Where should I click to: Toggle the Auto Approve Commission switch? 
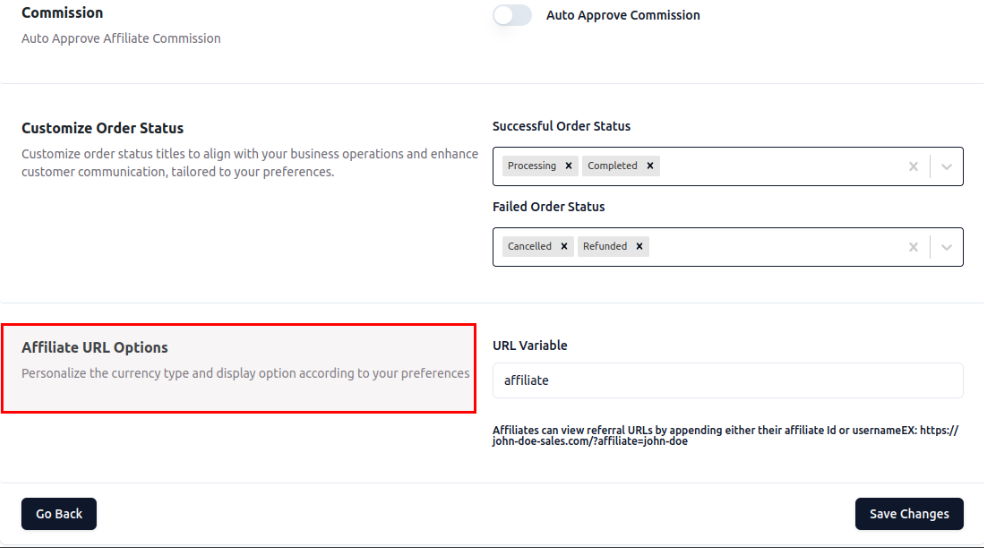[x=512, y=15]
